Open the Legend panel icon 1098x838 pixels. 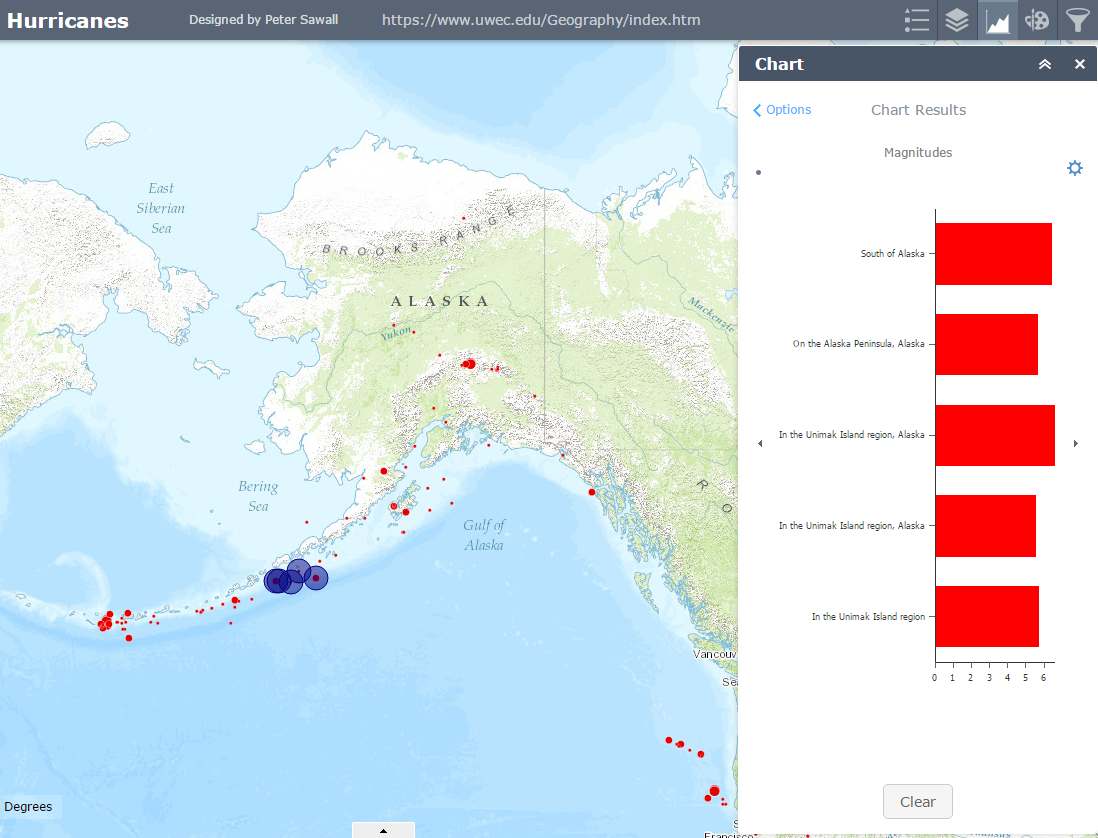click(x=917, y=20)
